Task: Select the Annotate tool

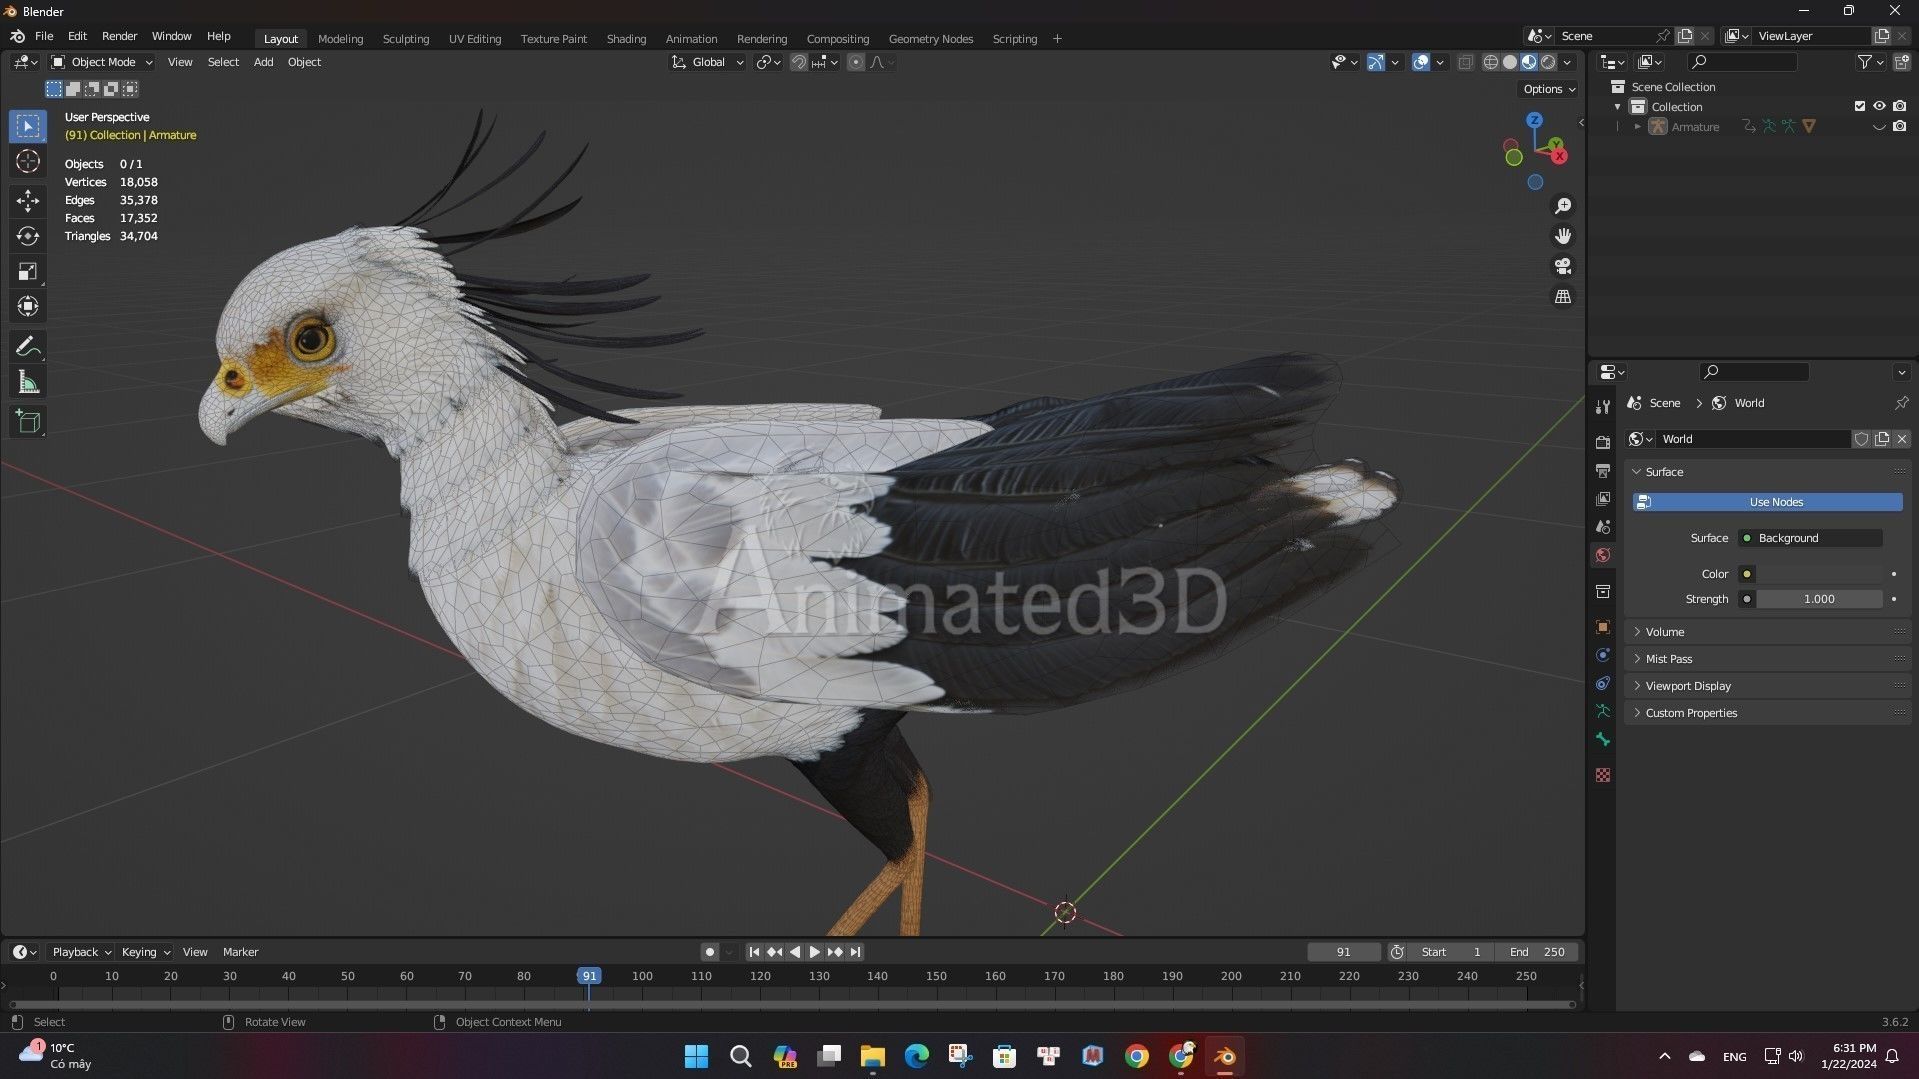Action: [28, 346]
